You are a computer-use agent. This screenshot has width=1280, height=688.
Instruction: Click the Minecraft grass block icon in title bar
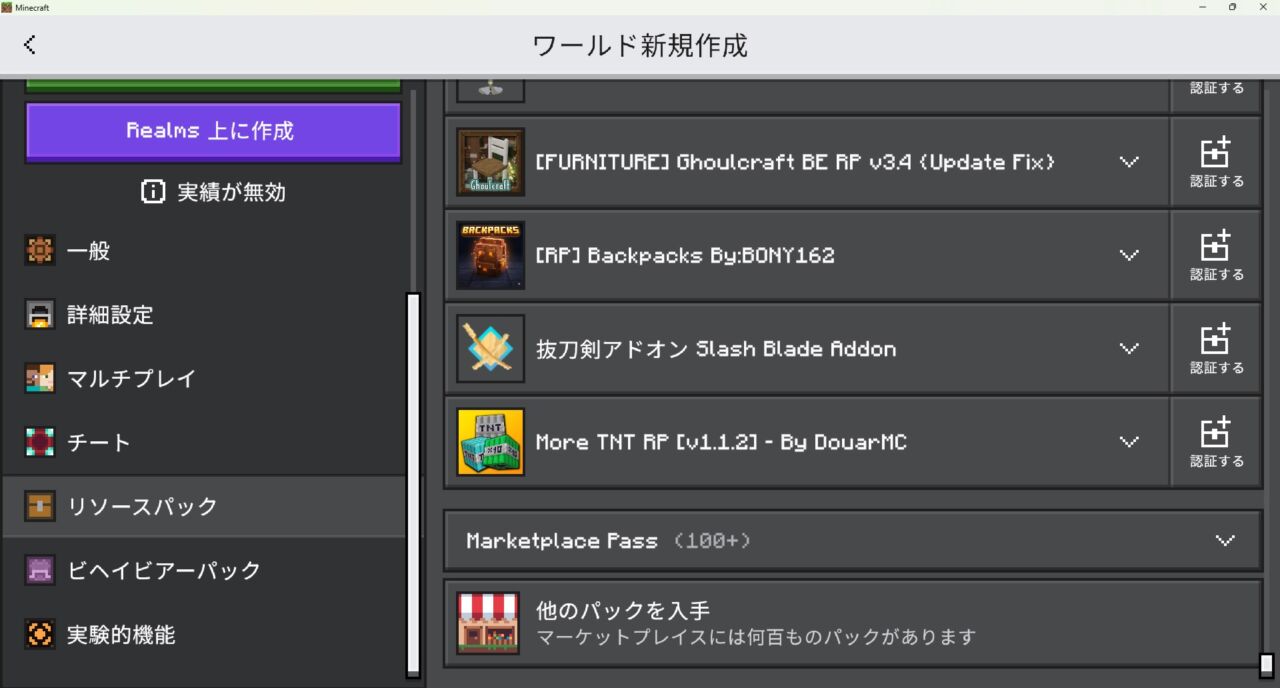coord(7,7)
